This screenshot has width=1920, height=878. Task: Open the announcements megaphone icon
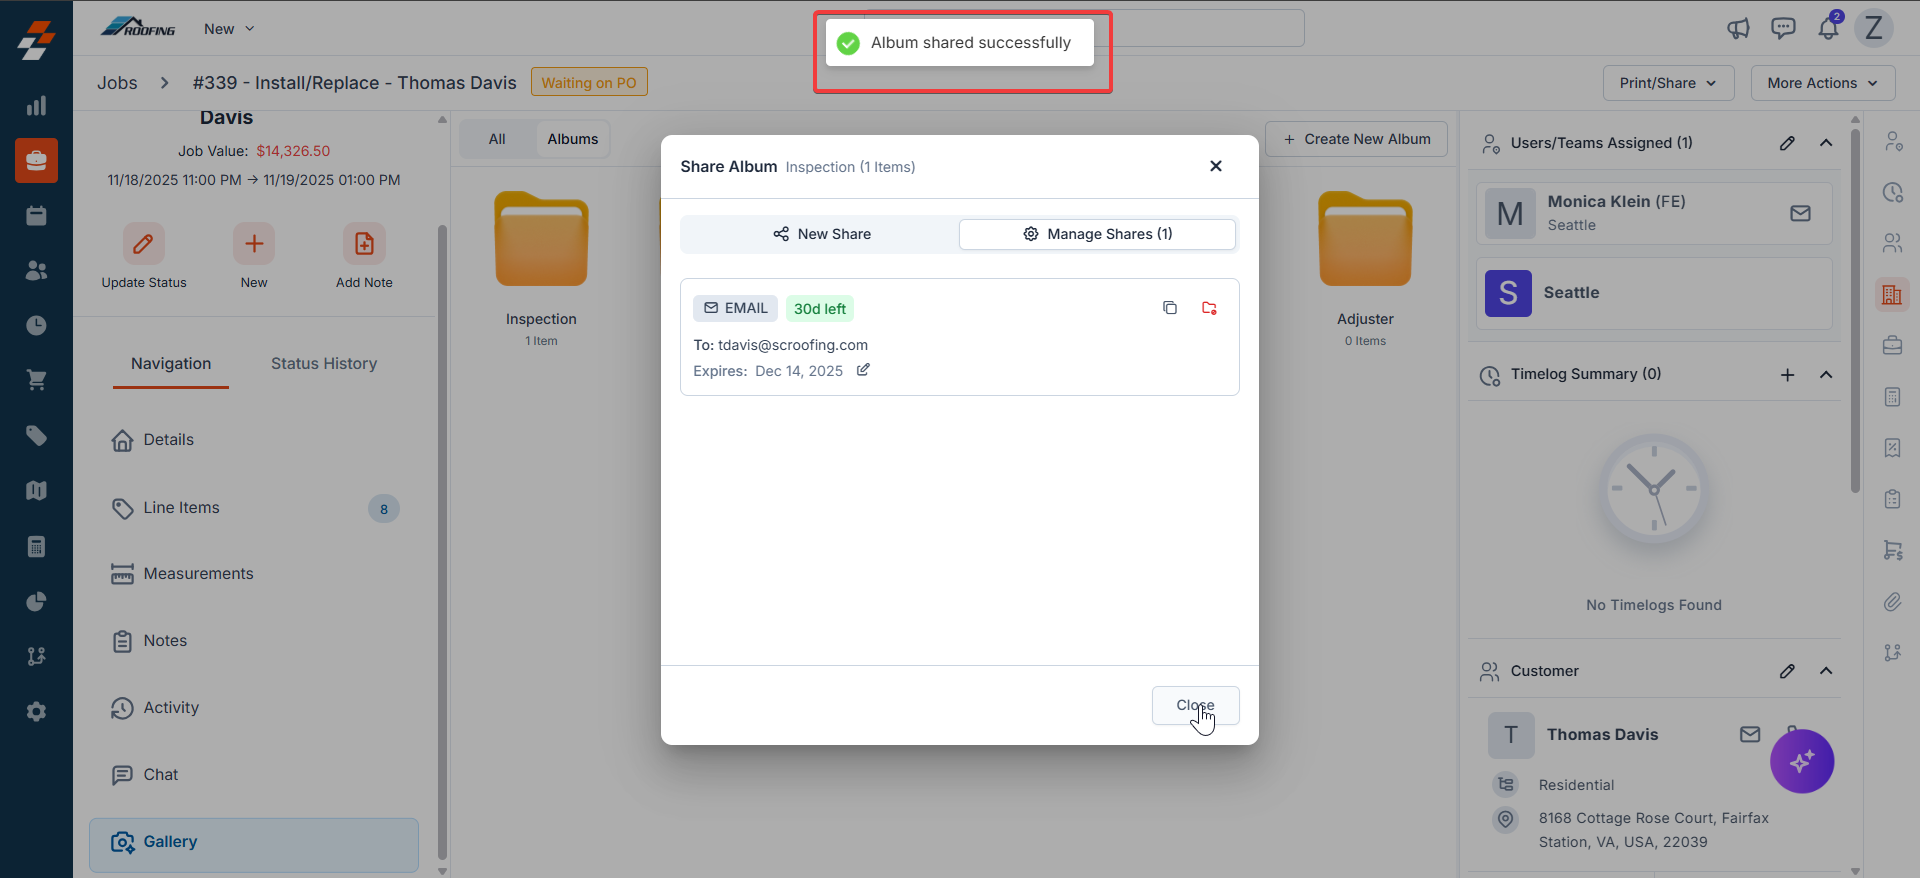(1738, 28)
